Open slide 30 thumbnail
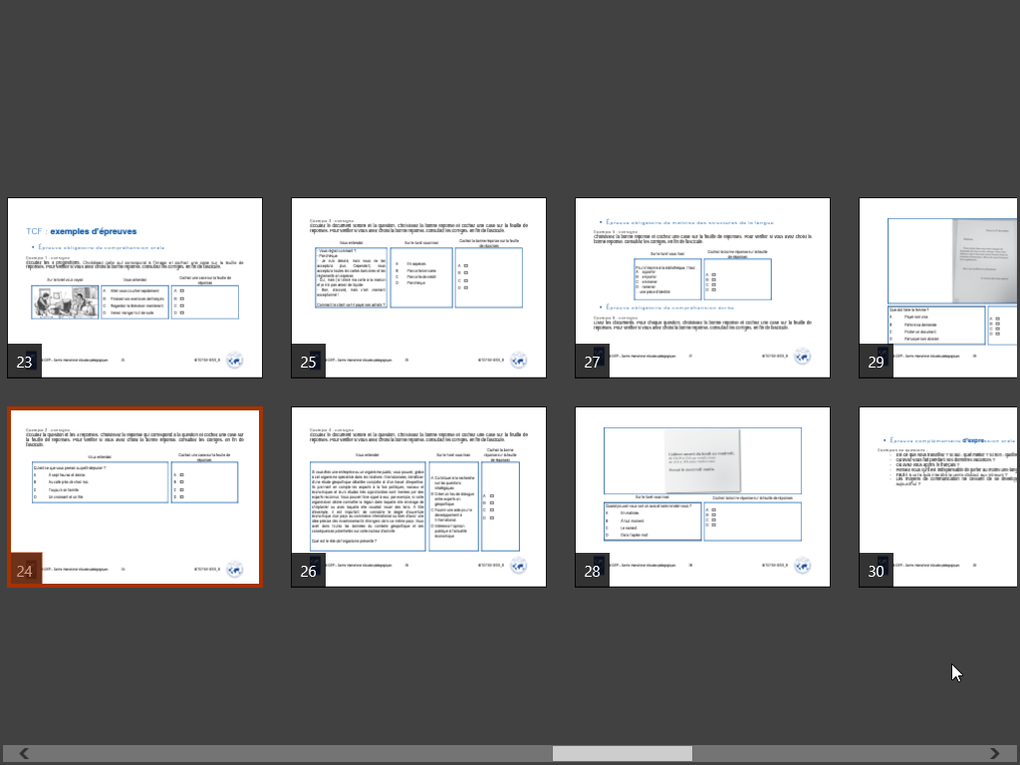1020x765 pixels. (x=939, y=497)
